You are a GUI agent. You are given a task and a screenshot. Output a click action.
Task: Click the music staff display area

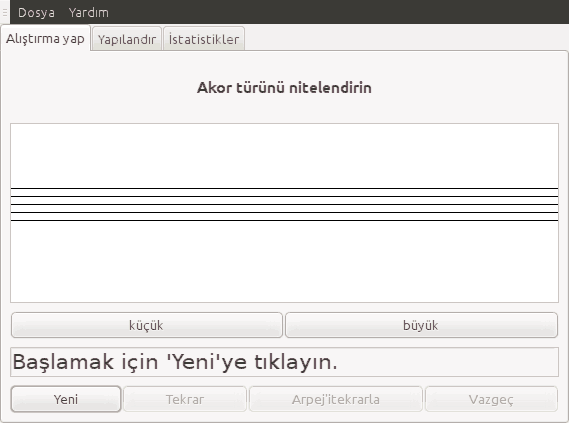tap(284, 213)
